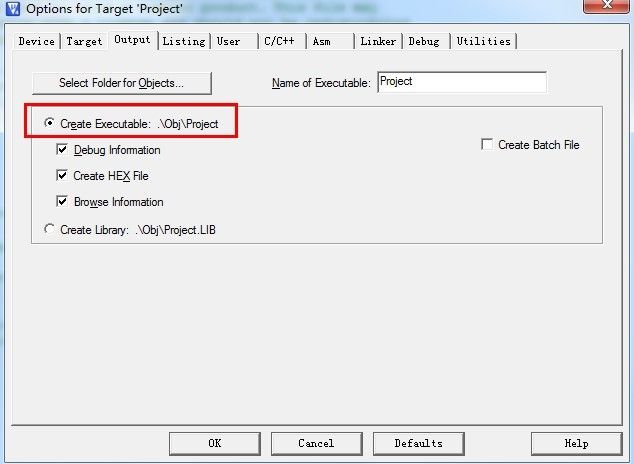
Task: Open the C/C++ tab
Action: point(282,41)
